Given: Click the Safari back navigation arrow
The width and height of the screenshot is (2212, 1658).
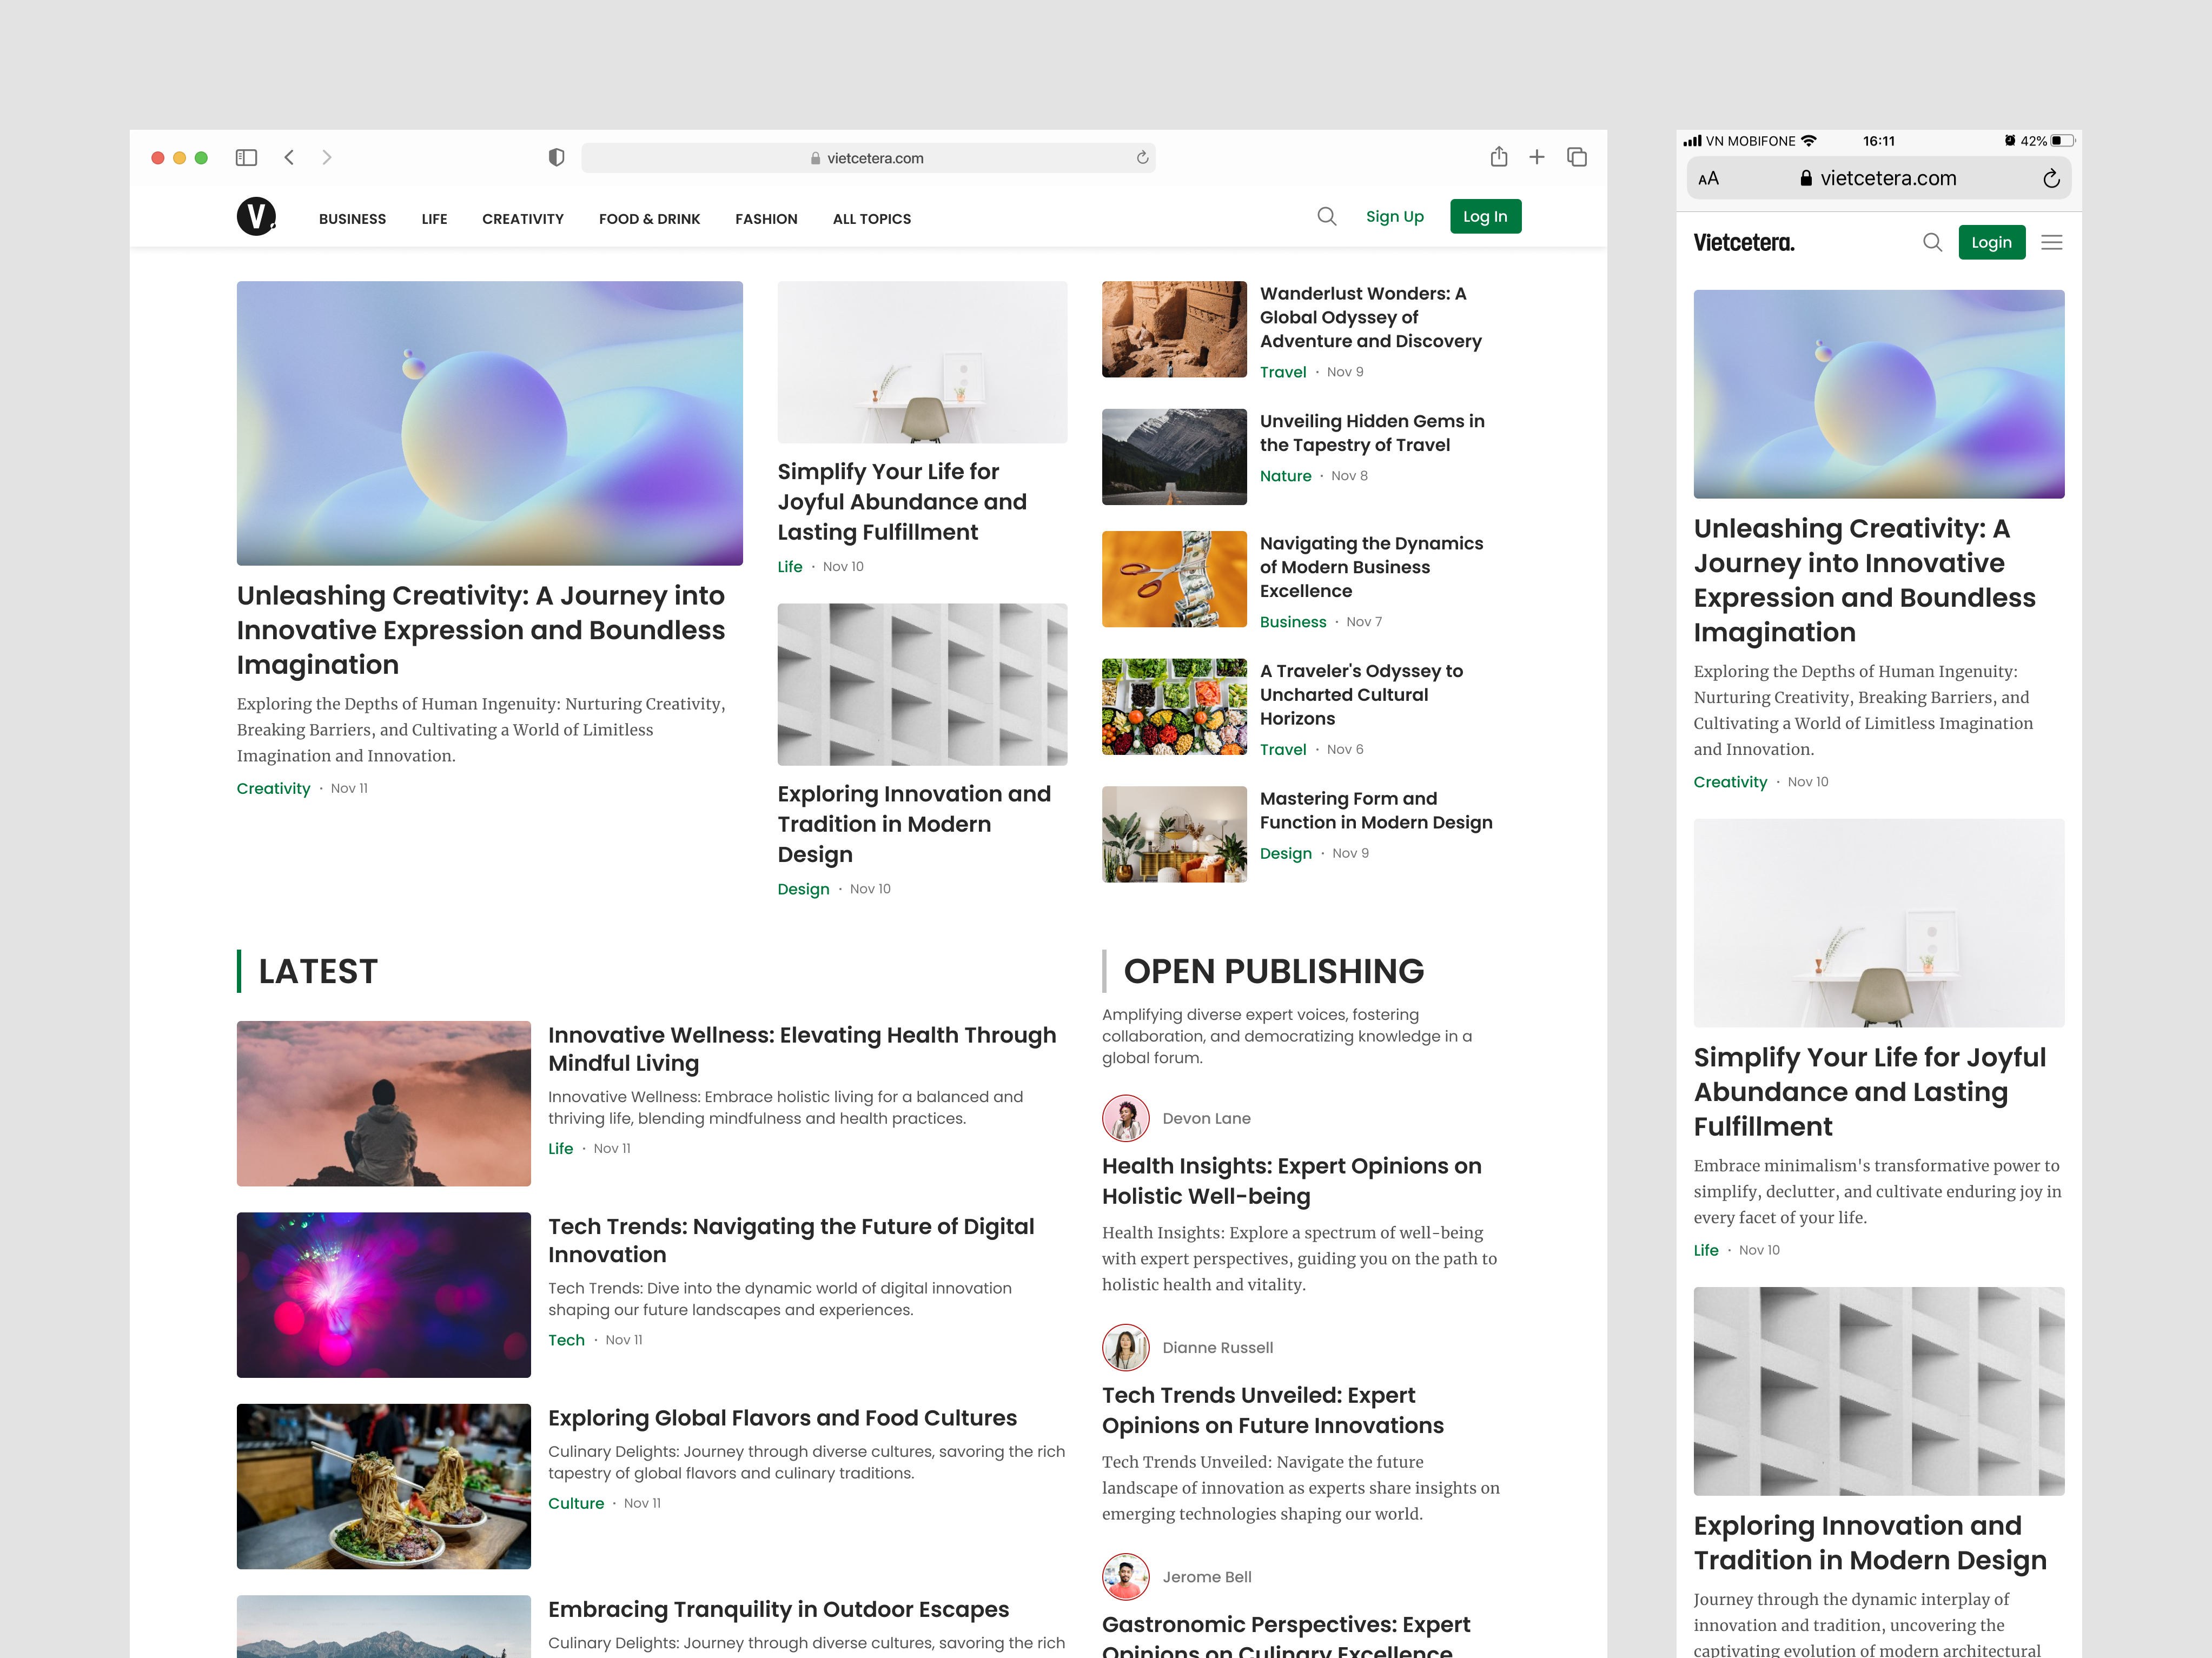Looking at the screenshot, I should [x=288, y=157].
